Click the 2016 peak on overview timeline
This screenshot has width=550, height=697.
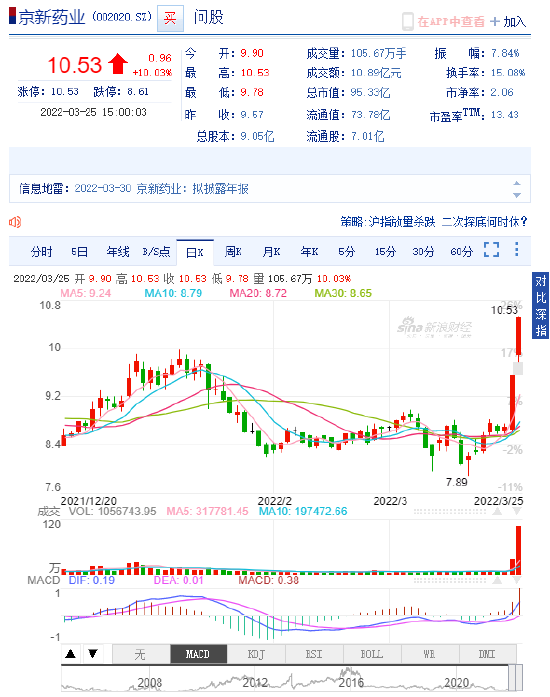point(350,672)
